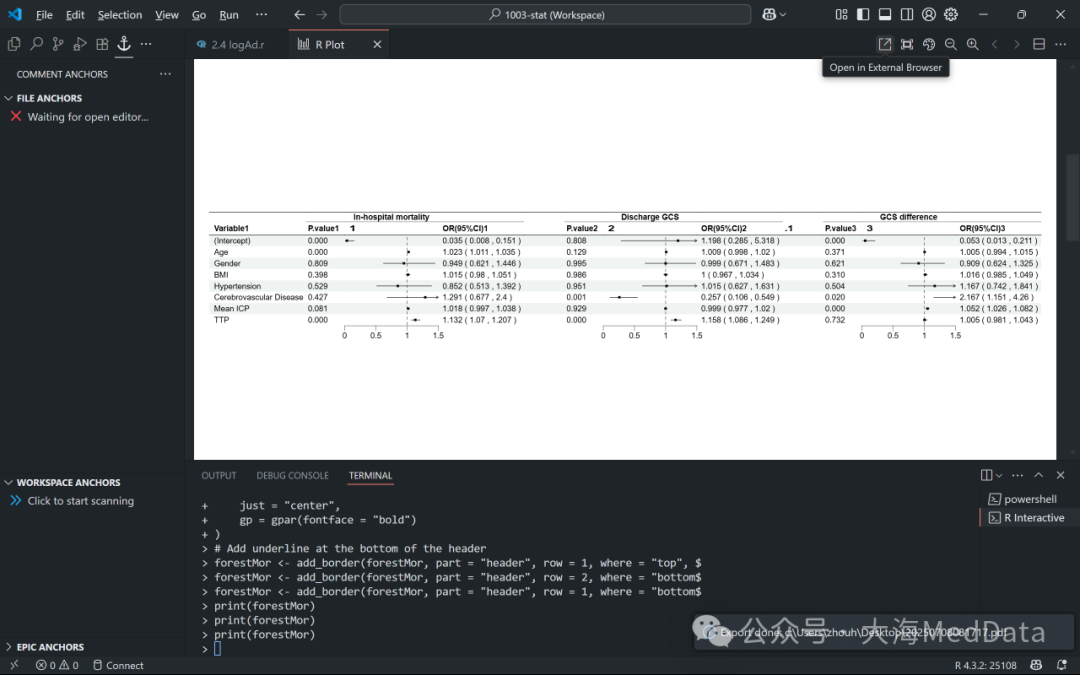Open the Search view icon
The height and width of the screenshot is (675, 1080).
coord(36,44)
